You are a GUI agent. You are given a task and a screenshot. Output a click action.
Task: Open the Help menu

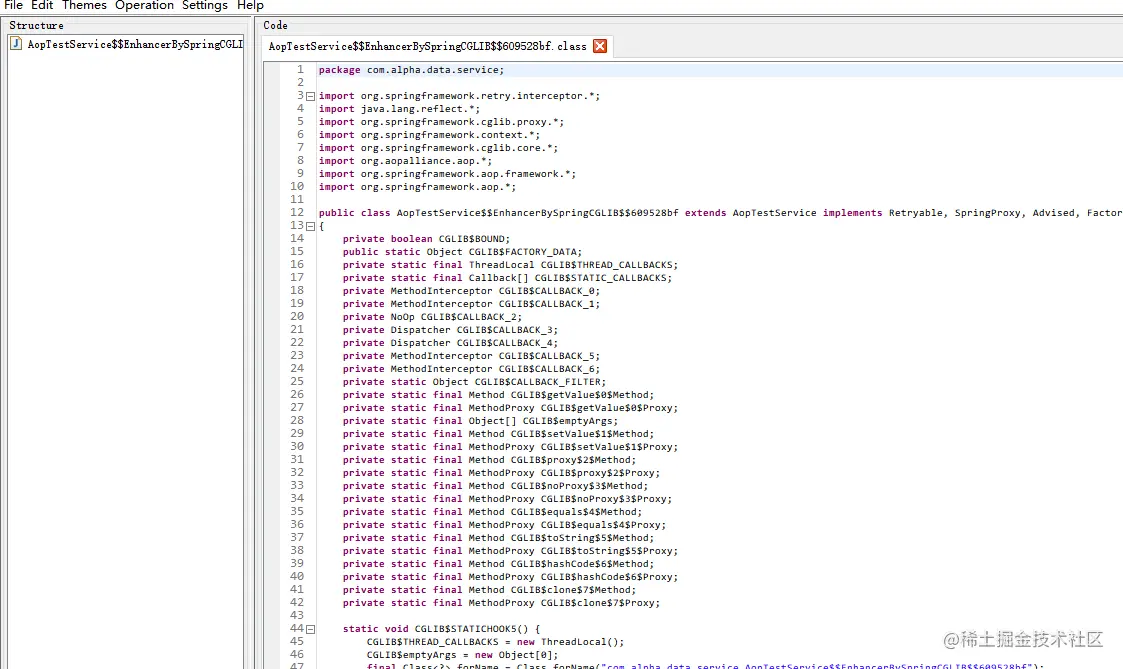coord(251,5)
